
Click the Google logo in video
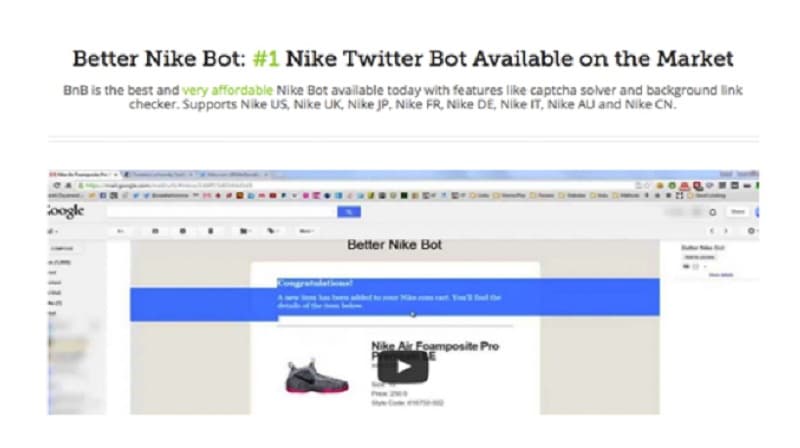click(x=65, y=211)
